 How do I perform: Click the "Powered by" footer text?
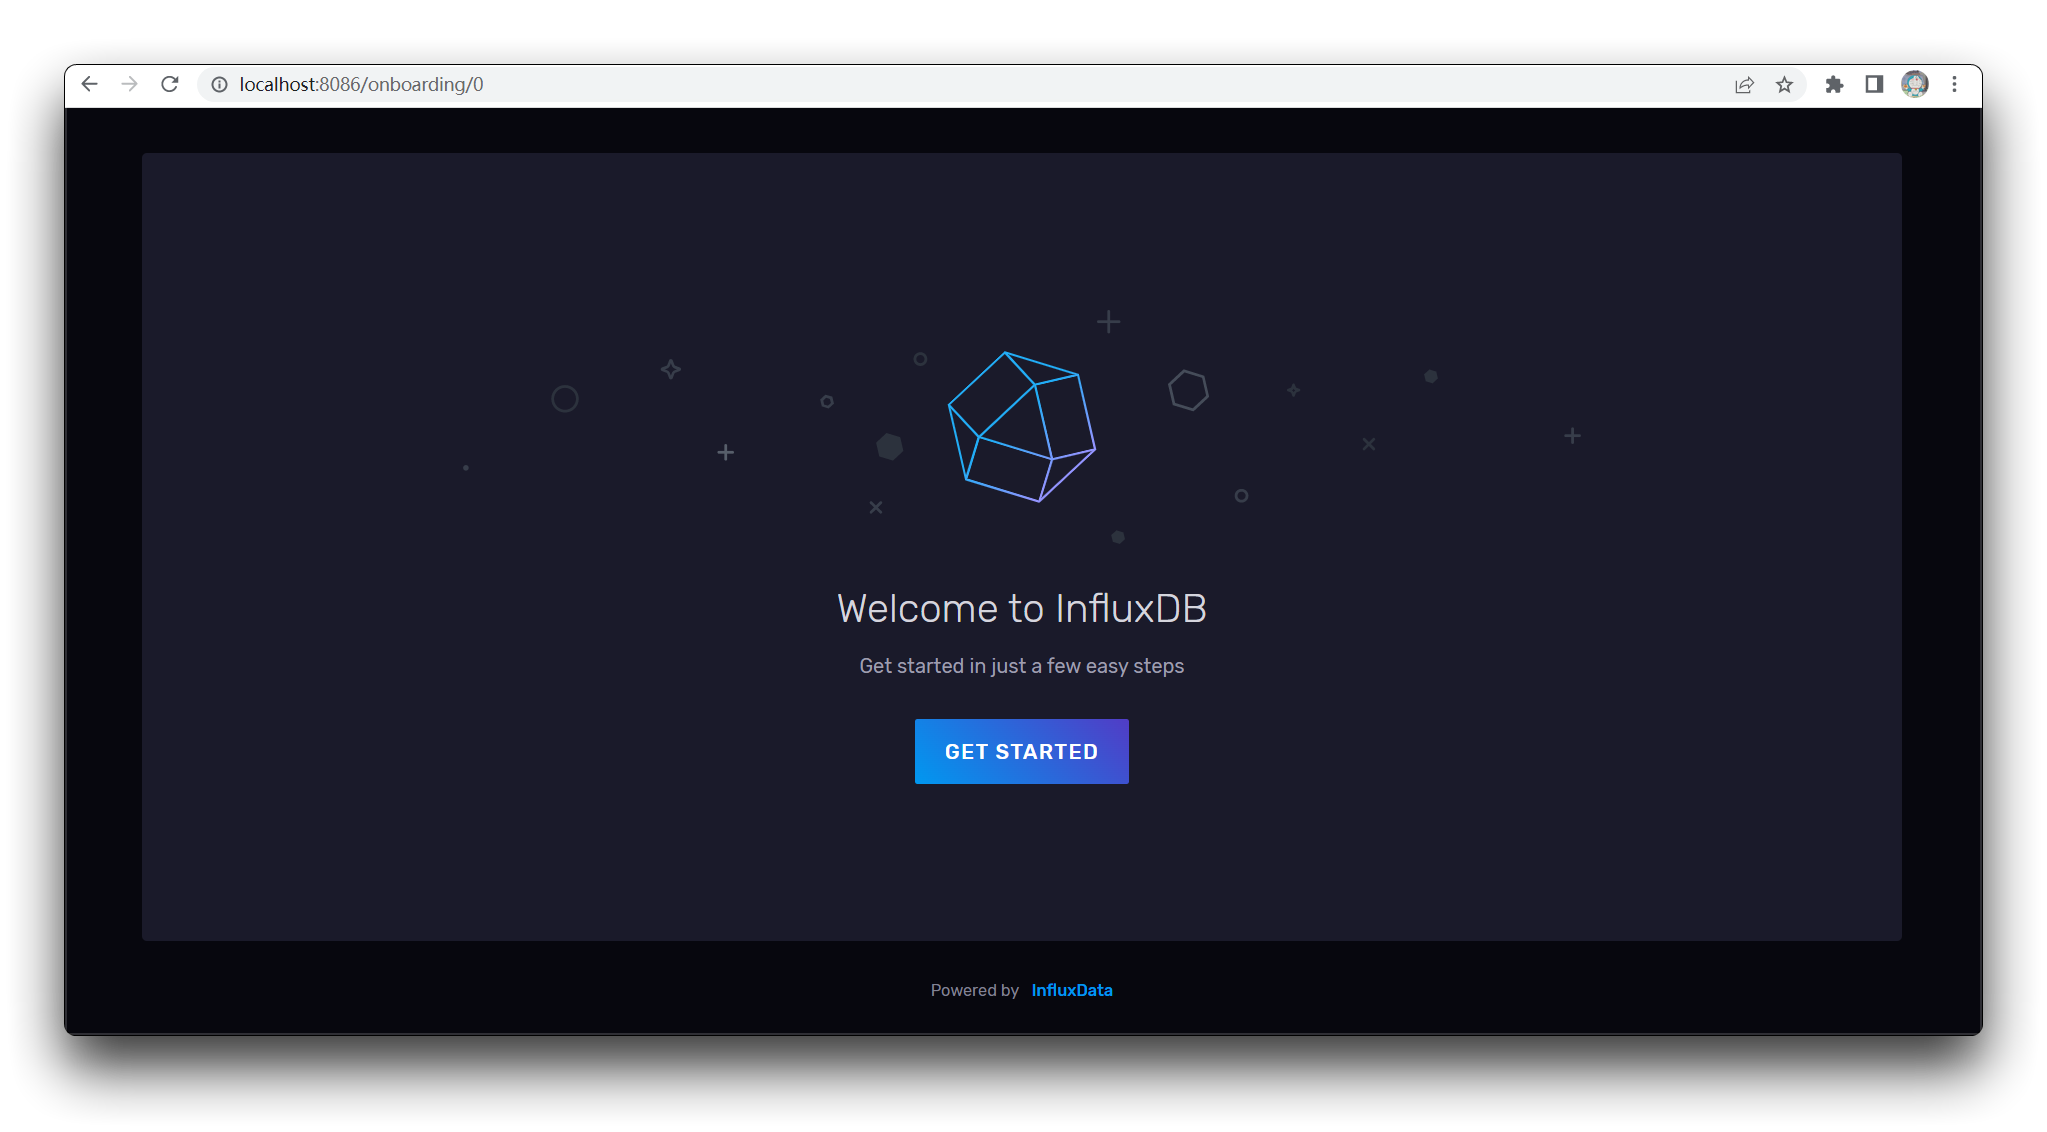click(x=975, y=990)
